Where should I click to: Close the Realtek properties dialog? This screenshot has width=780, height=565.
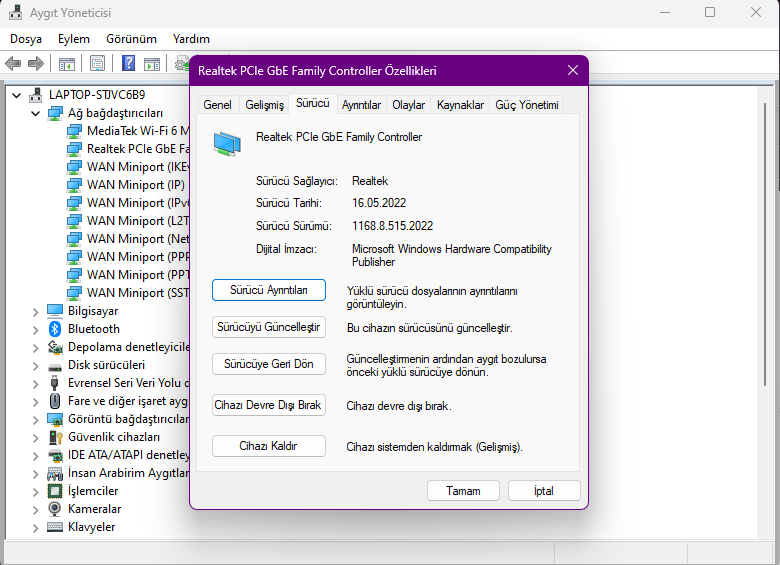573,70
